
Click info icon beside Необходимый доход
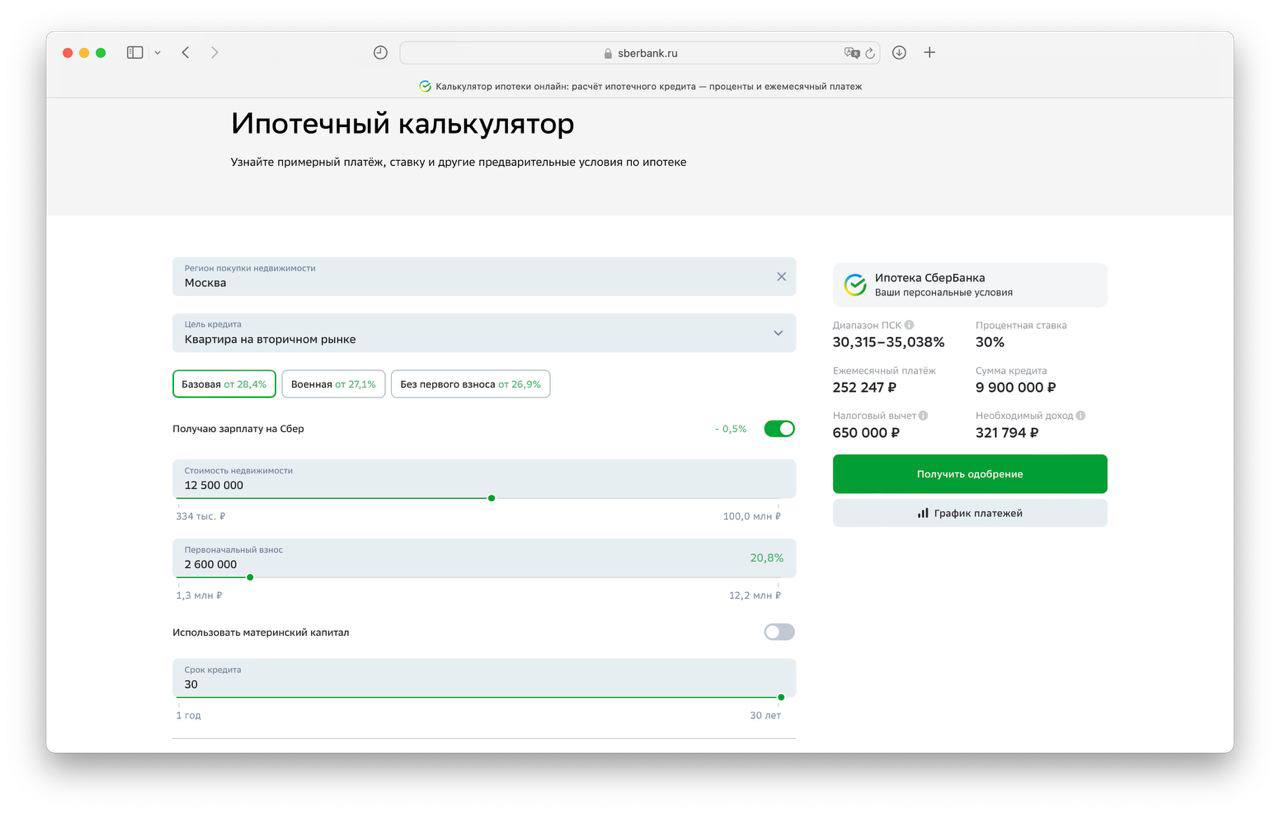click(x=1081, y=416)
